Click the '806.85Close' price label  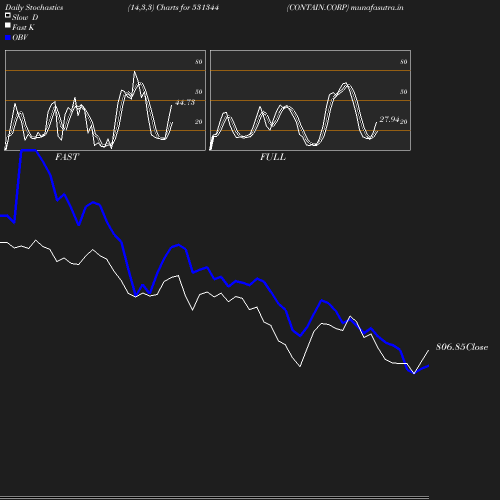[462, 347]
